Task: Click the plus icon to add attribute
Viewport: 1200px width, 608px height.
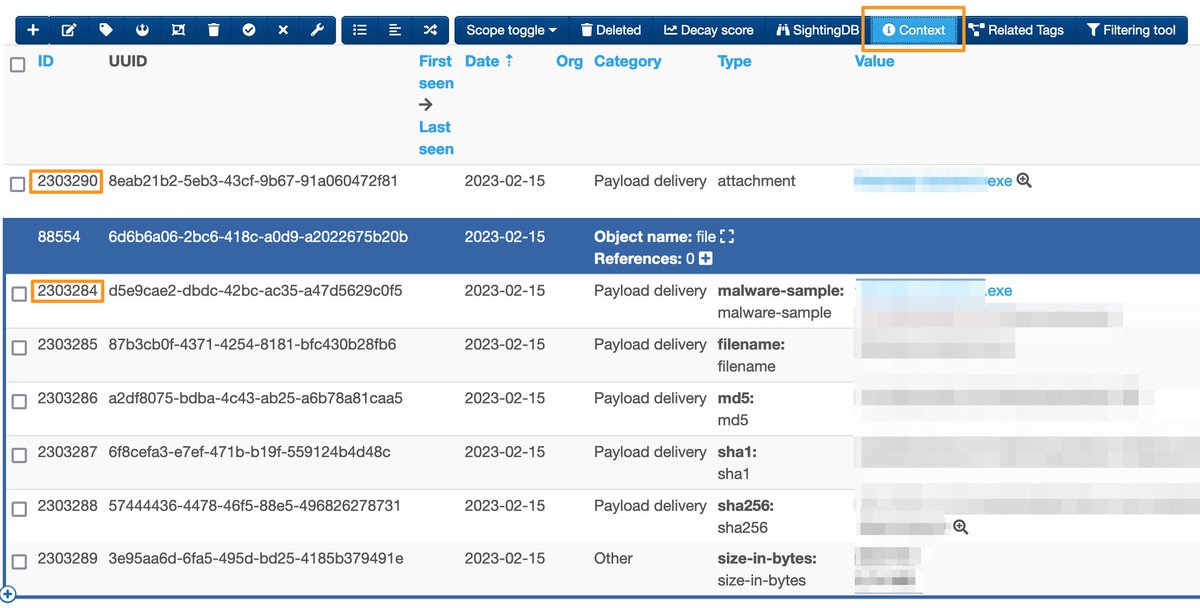Action: click(33, 30)
